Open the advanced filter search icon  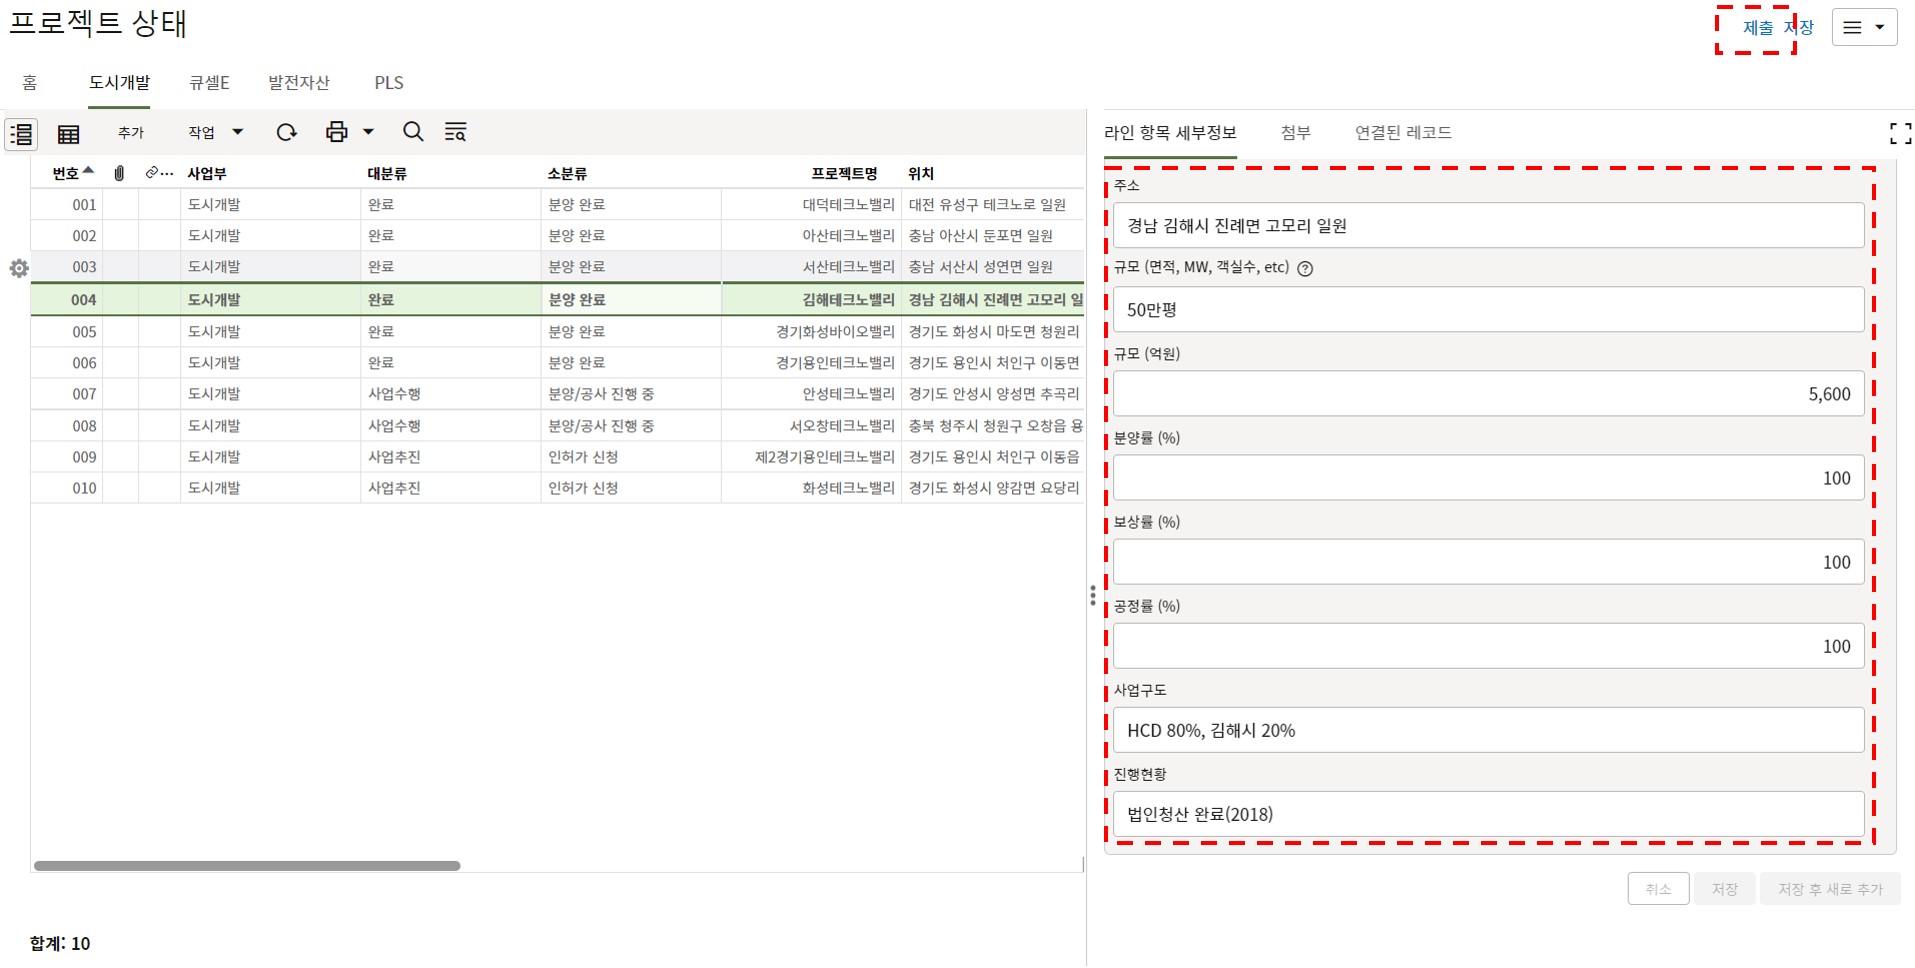456,132
